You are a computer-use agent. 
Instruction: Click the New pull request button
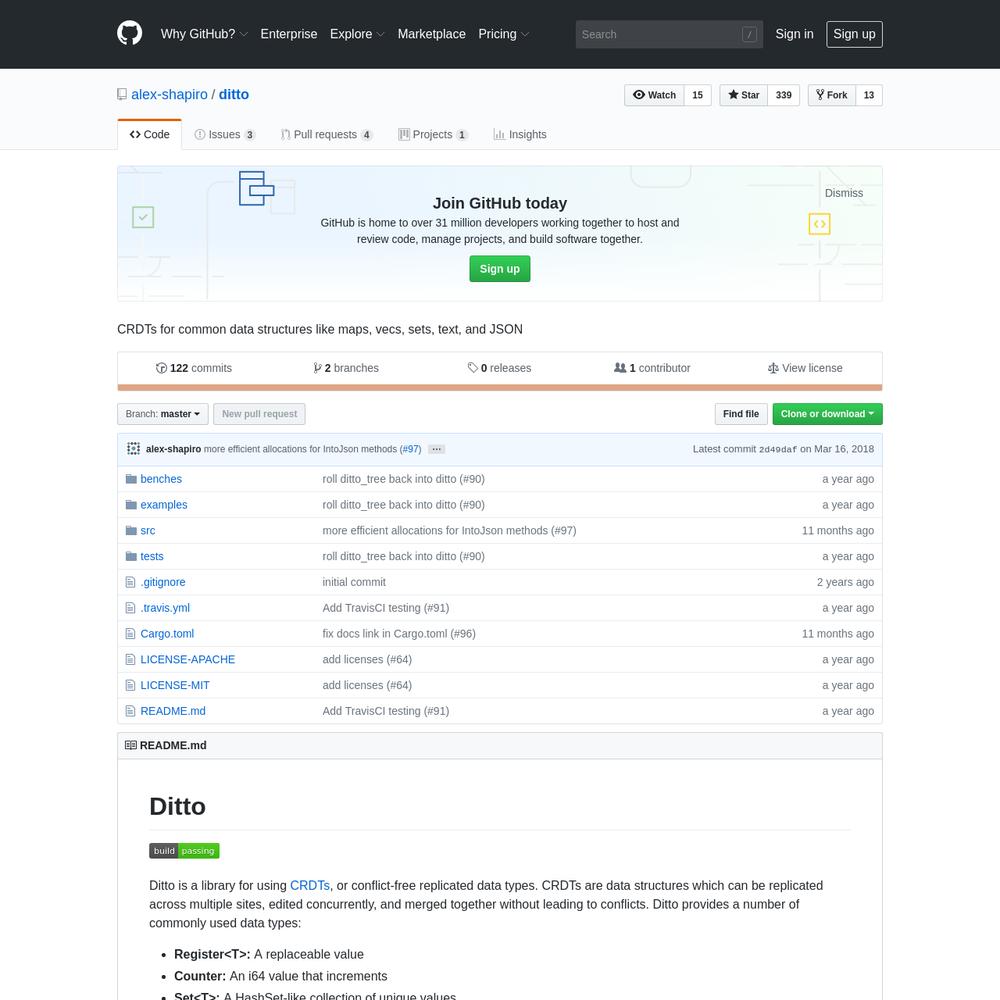[259, 414]
